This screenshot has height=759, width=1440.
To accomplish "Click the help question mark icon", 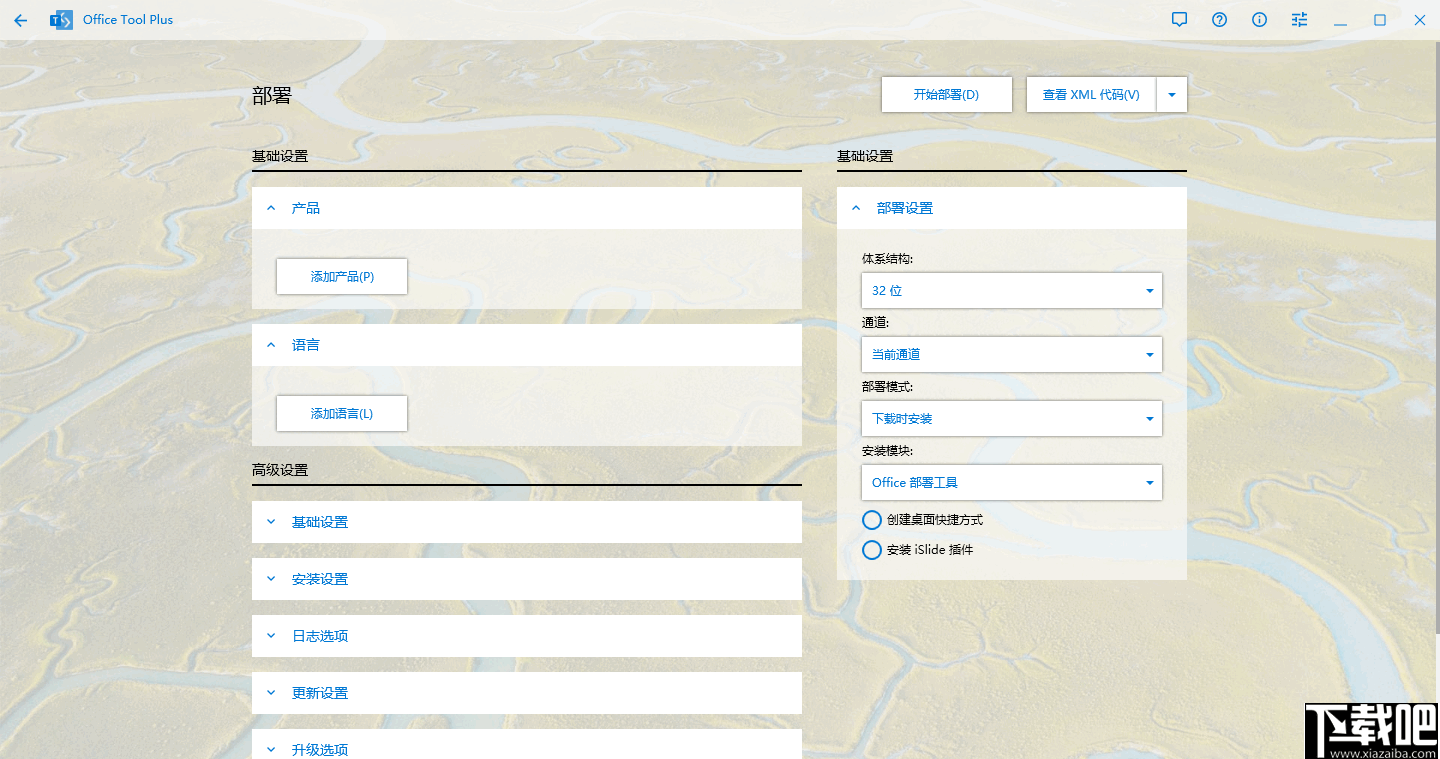I will (1219, 19).
